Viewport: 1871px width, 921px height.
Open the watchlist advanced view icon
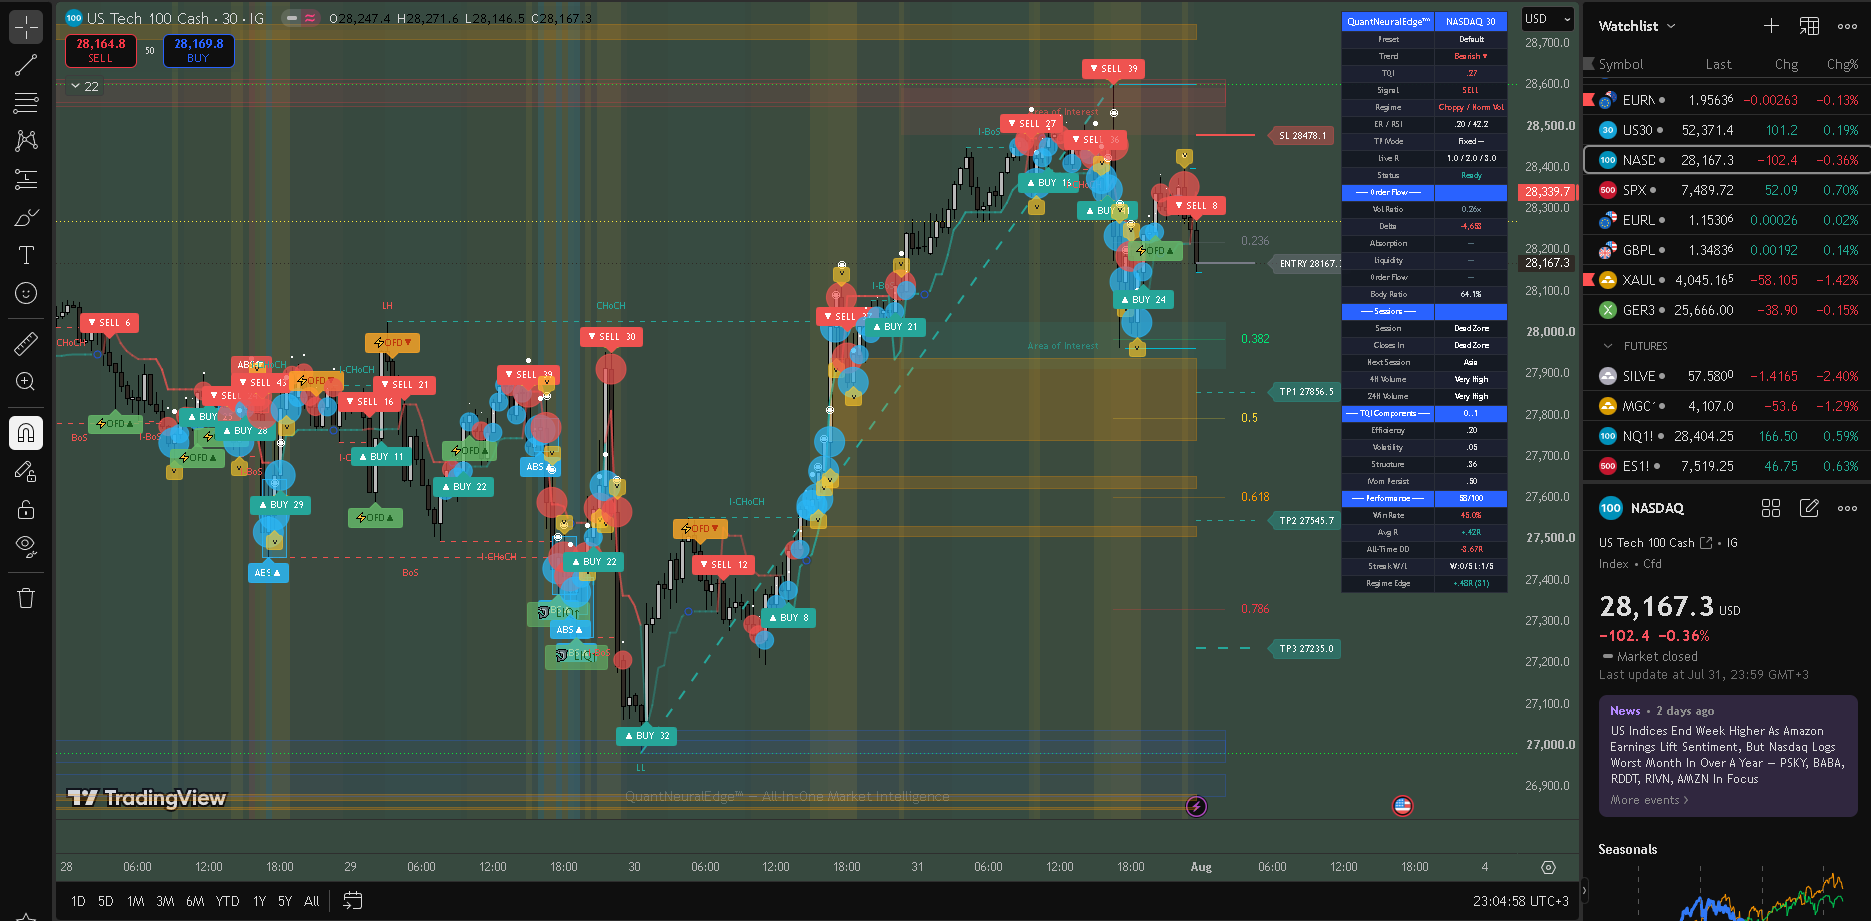[1809, 26]
